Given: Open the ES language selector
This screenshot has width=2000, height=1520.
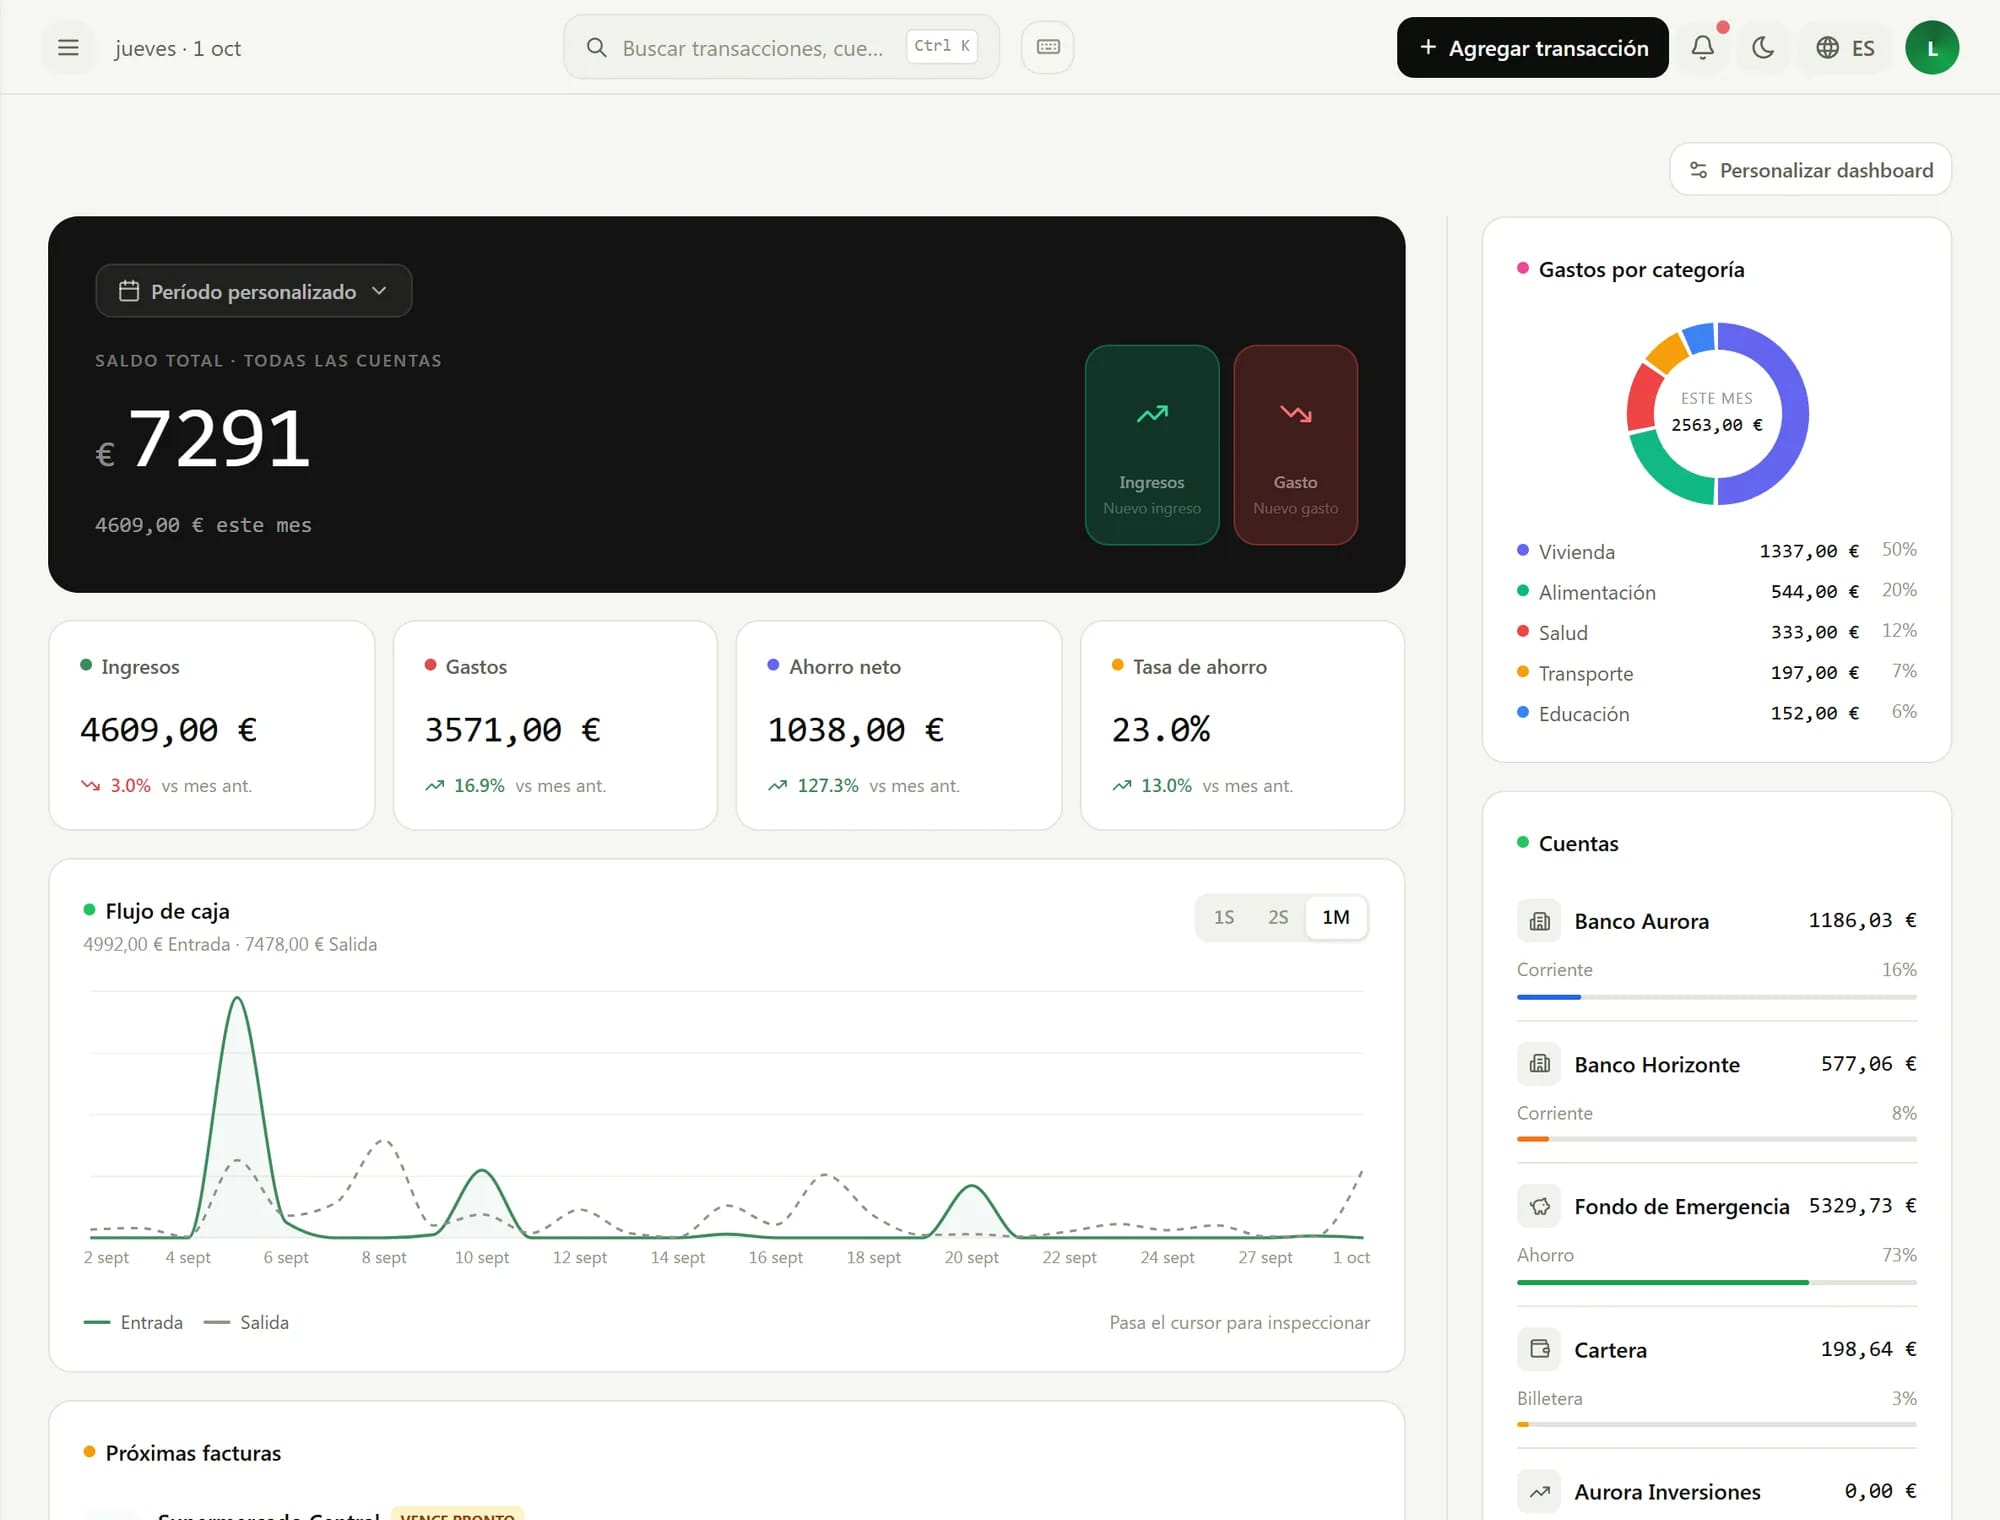Looking at the screenshot, I should (1845, 47).
